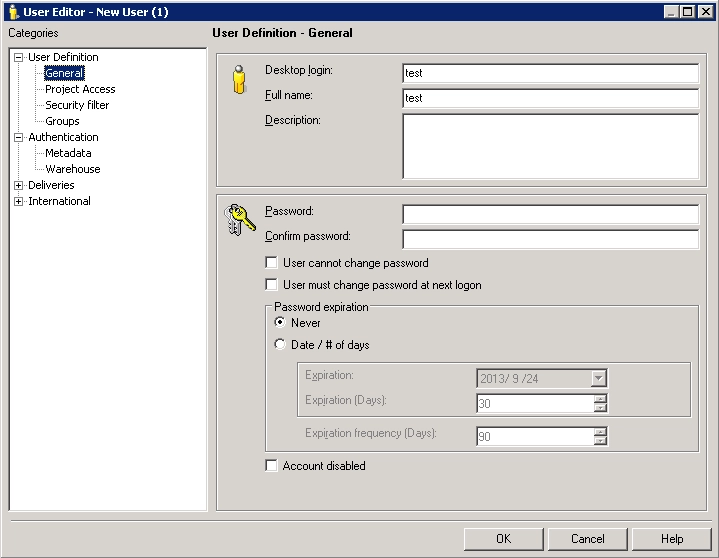Open the Security filter category
The image size is (719, 558).
(x=77, y=105)
